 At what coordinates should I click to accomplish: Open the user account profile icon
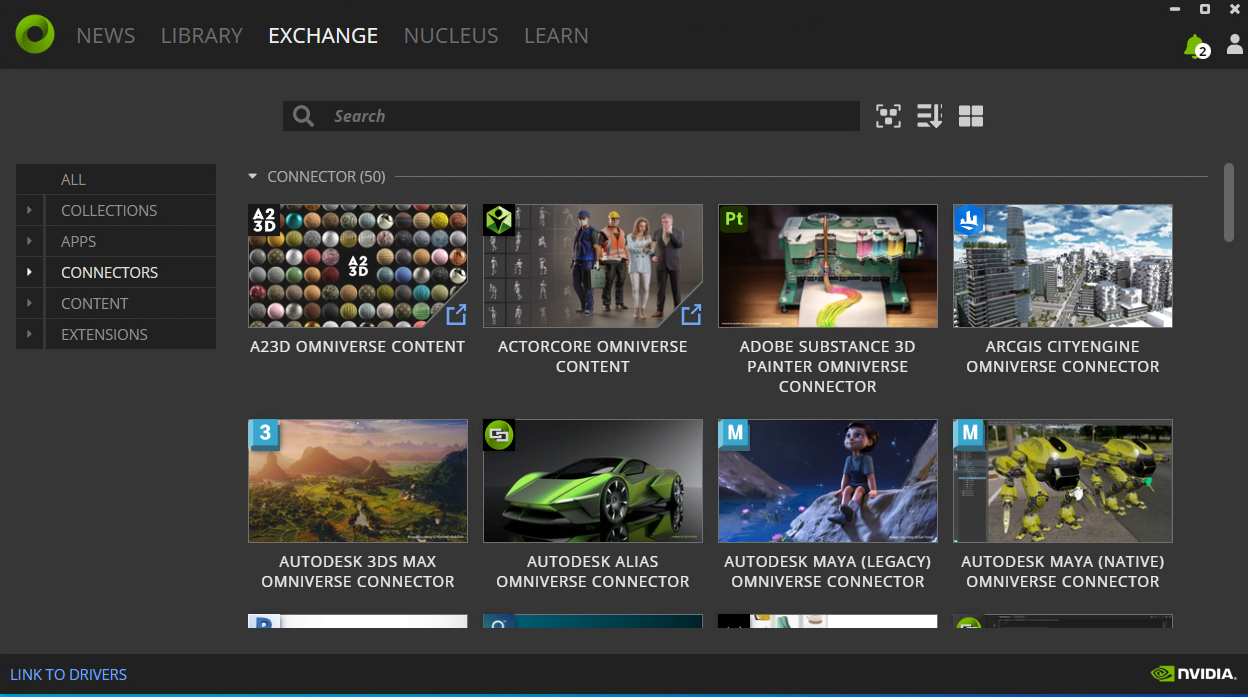tap(1235, 45)
